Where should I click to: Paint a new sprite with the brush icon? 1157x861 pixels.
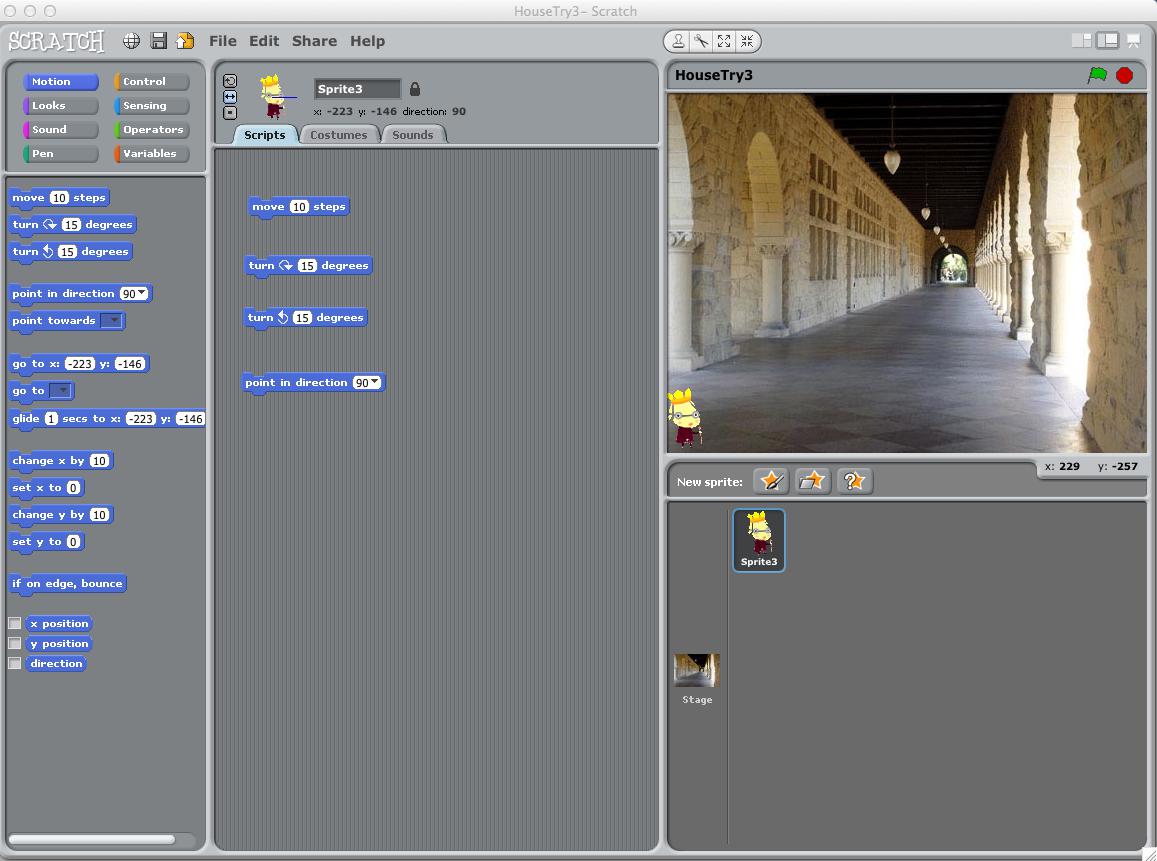(771, 481)
